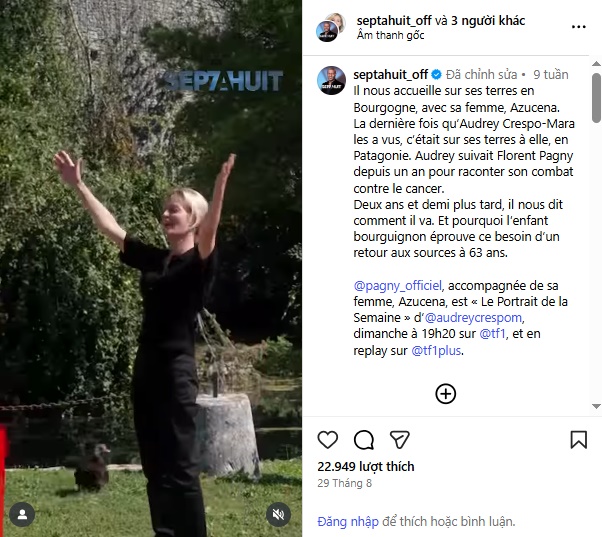The height and width of the screenshot is (537, 602).
Task: Click Âm thanh gốc audio link
Action: 390,35
